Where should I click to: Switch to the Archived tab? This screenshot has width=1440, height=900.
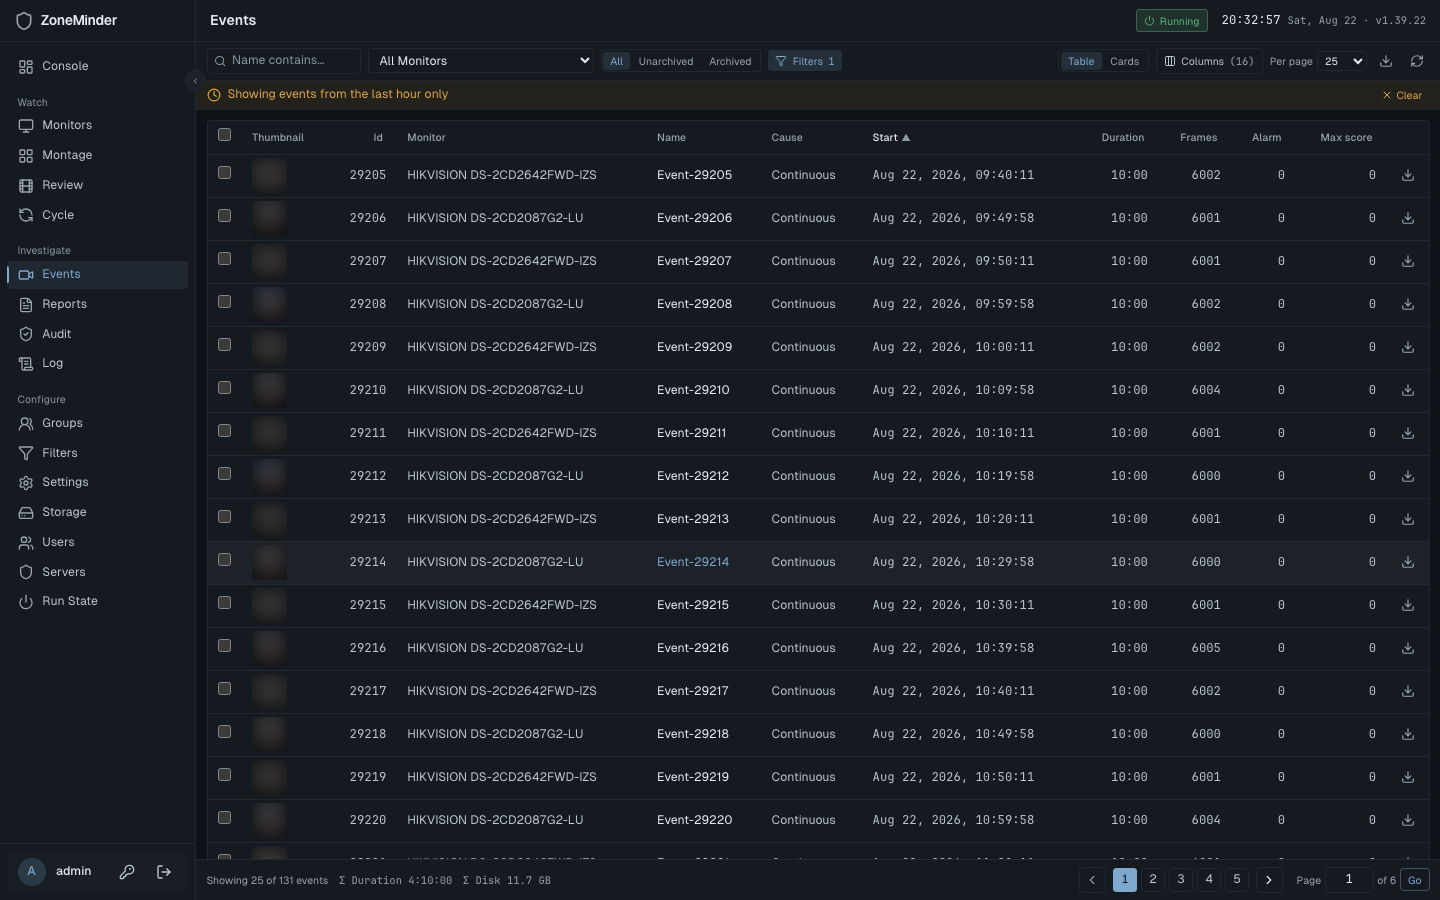[730, 61]
